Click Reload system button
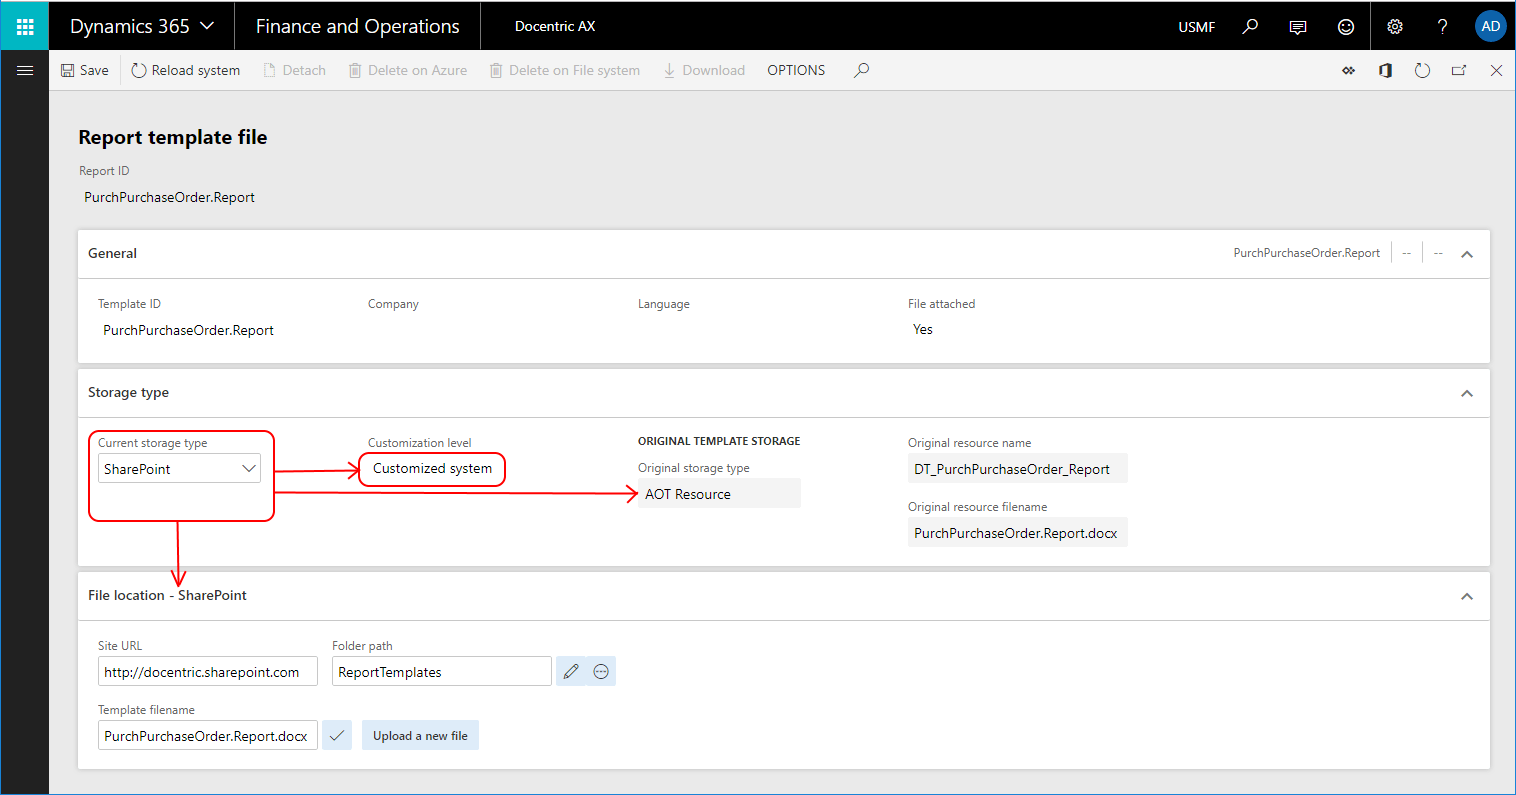Image resolution: width=1516 pixels, height=795 pixels. [186, 70]
